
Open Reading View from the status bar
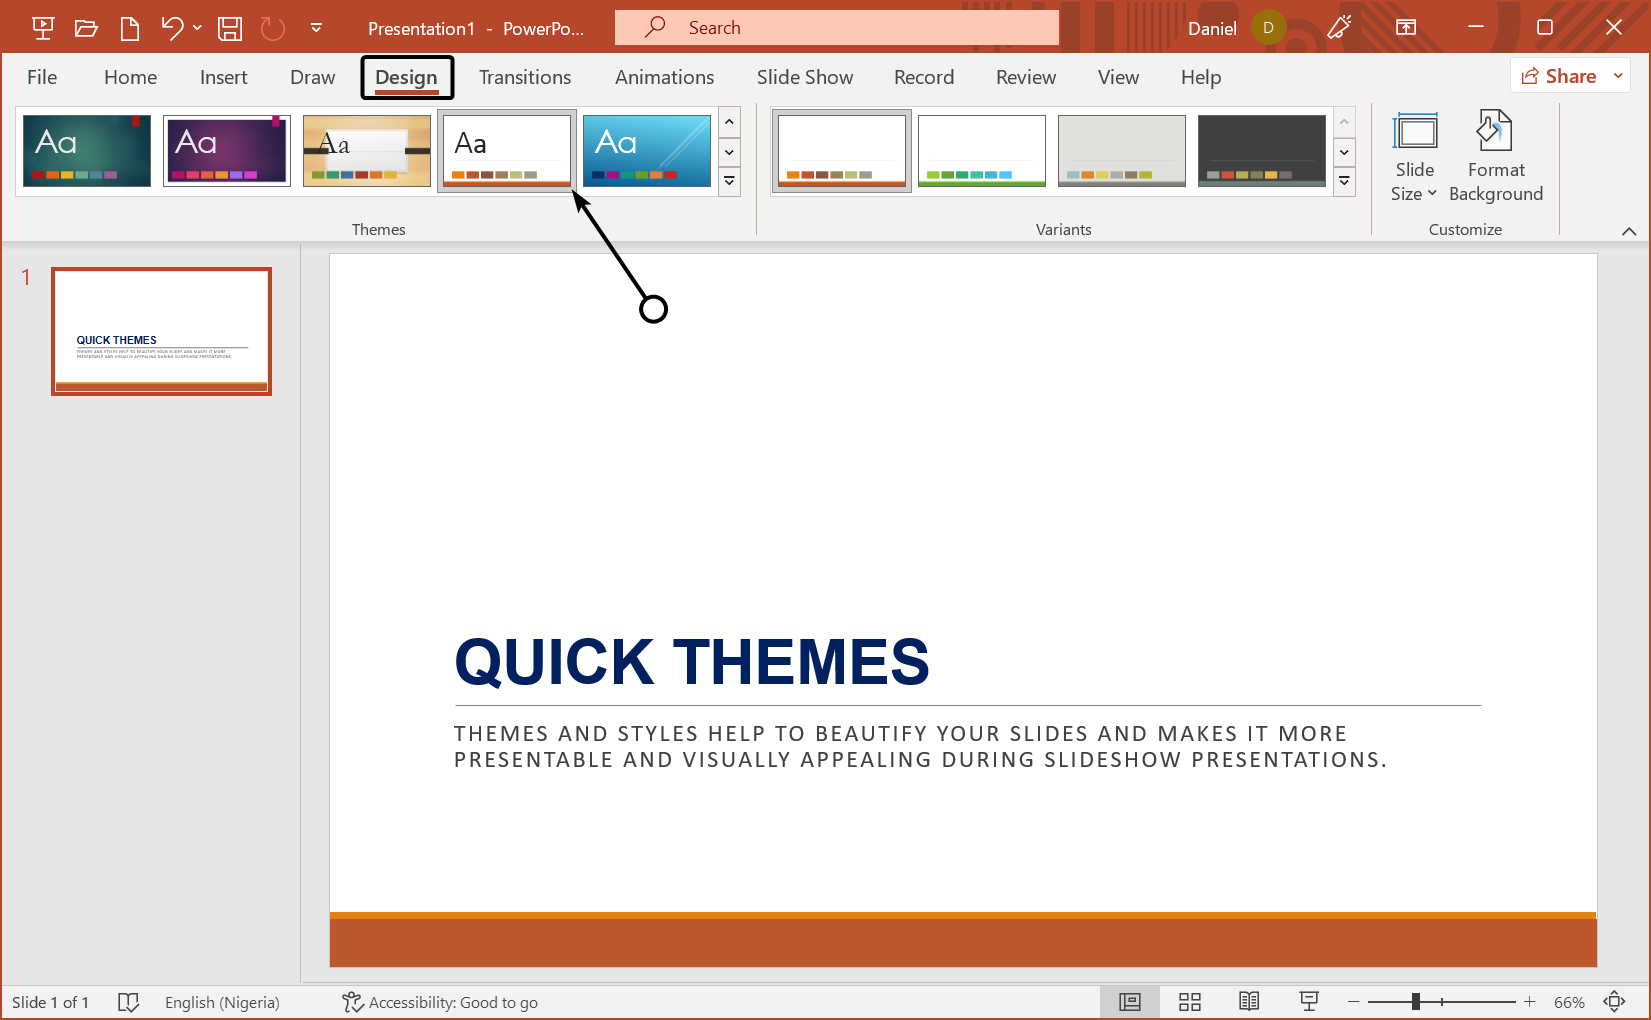point(1249,1001)
